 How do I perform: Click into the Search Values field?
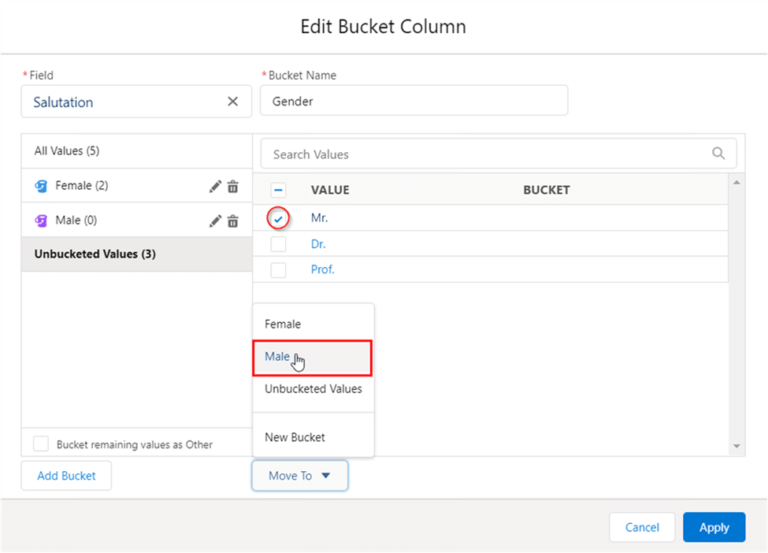[x=499, y=154]
